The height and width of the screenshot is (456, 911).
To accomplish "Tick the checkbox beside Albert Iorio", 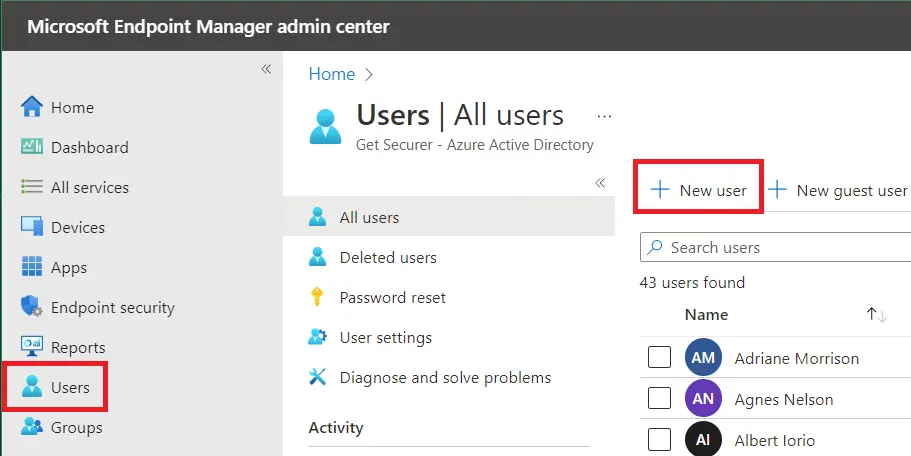I will [x=659, y=440].
